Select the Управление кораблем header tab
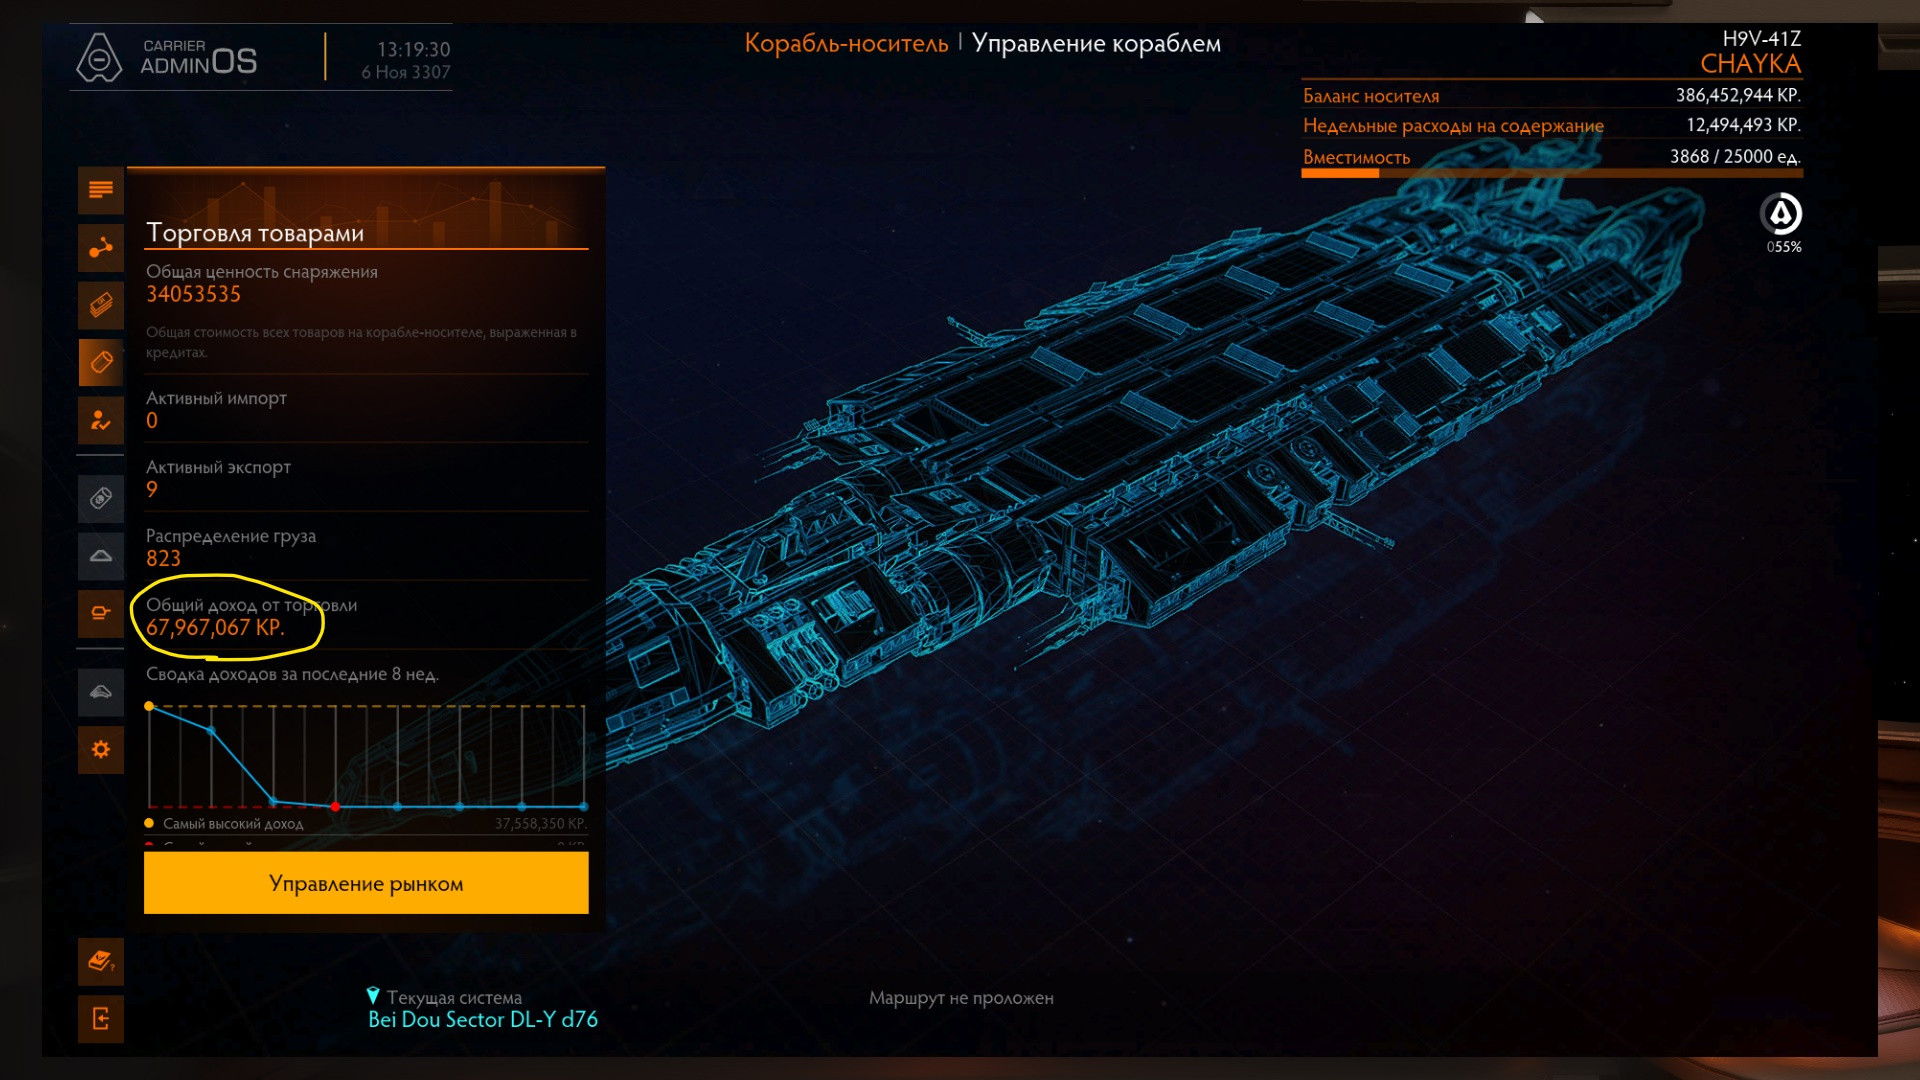 coord(1096,44)
